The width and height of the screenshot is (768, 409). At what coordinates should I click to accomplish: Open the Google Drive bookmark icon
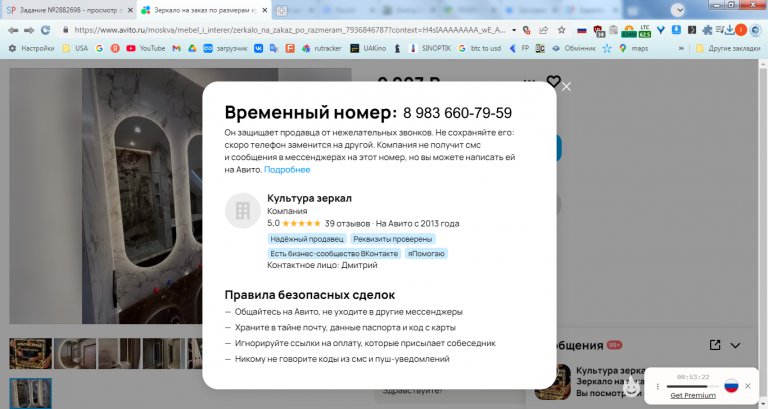(192, 48)
